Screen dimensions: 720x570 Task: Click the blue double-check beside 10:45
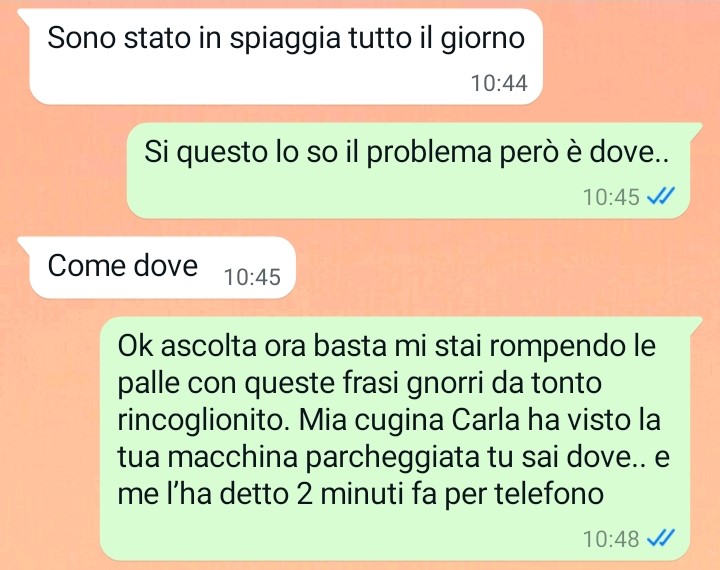click(661, 197)
